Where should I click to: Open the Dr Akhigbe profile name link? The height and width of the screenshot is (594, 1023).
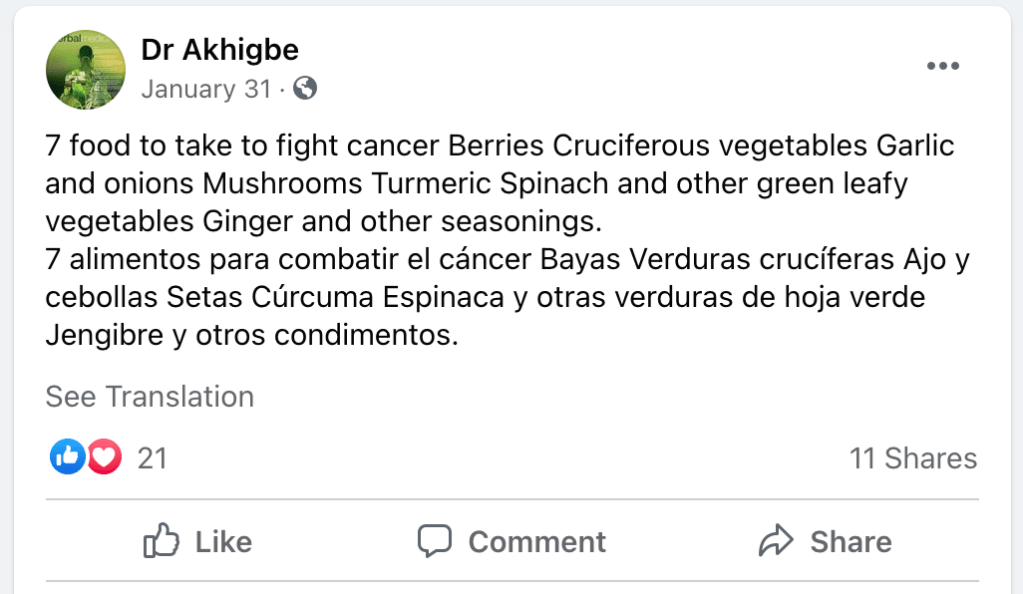220,49
